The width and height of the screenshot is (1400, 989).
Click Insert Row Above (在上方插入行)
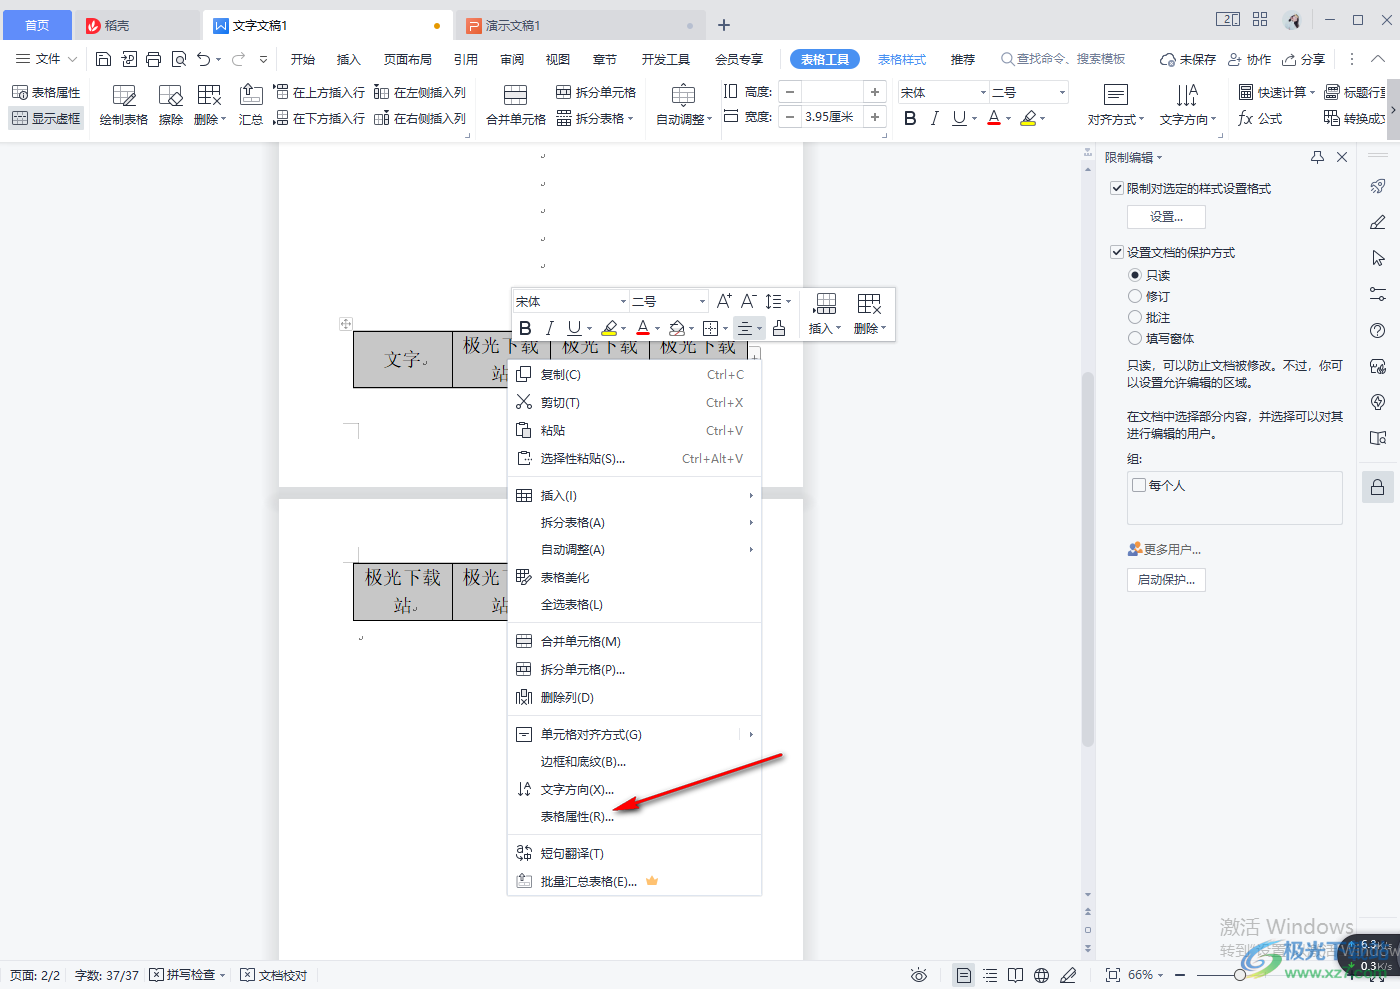(319, 92)
